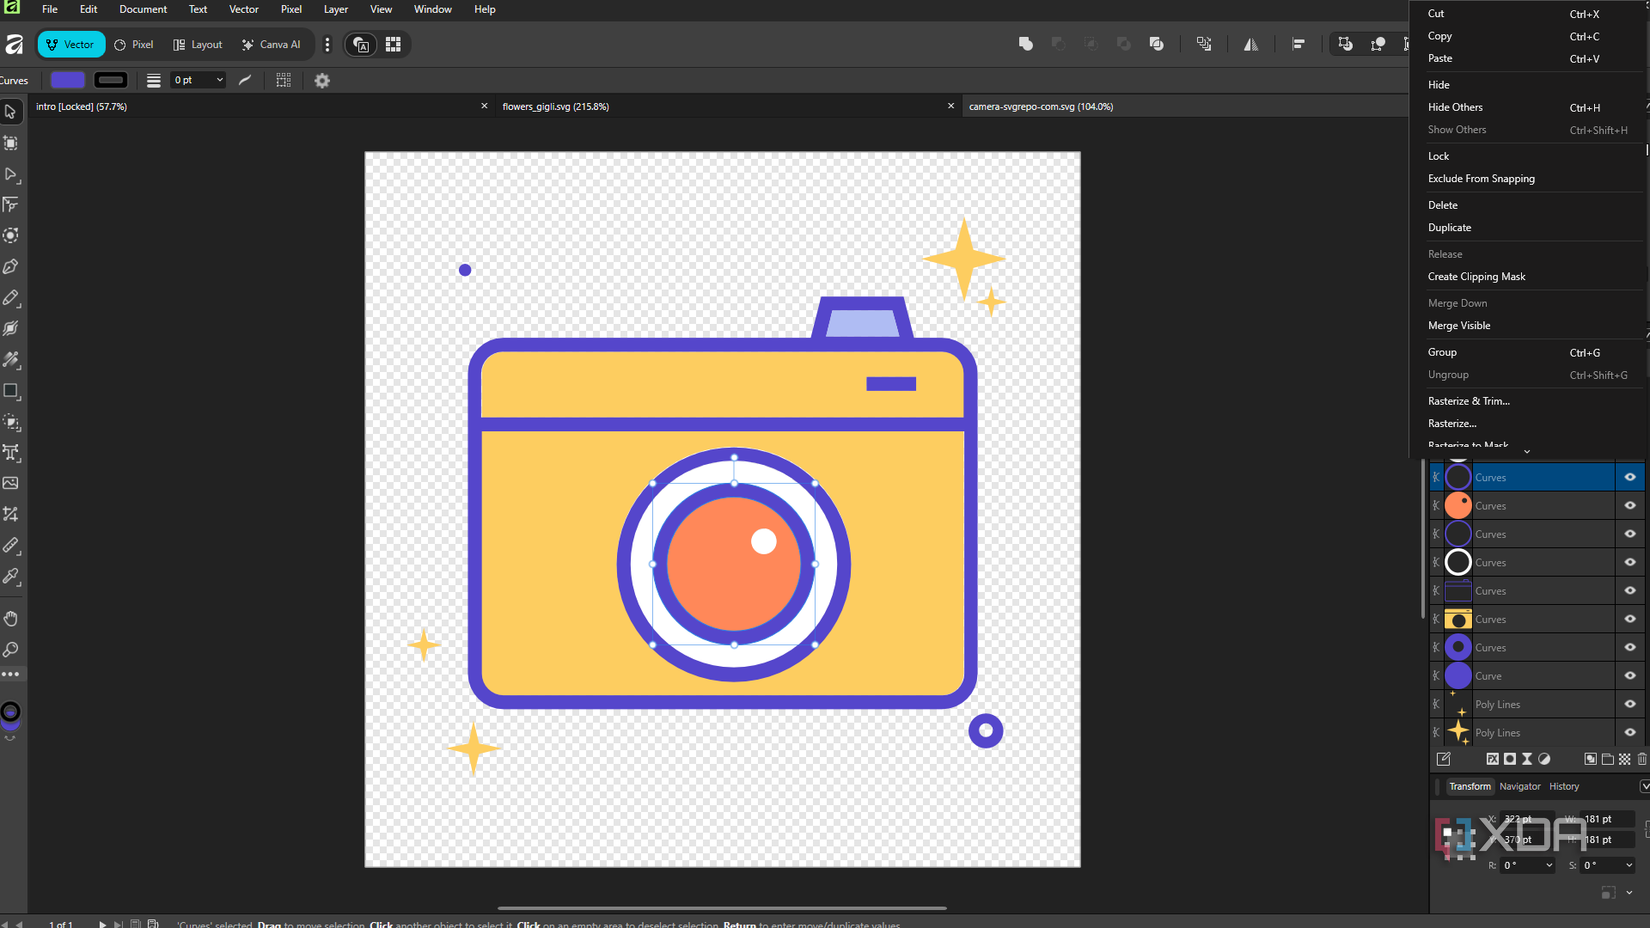Screen dimensions: 1650x928
Task: Delete layer with trash icon
Action: pos(1642,759)
